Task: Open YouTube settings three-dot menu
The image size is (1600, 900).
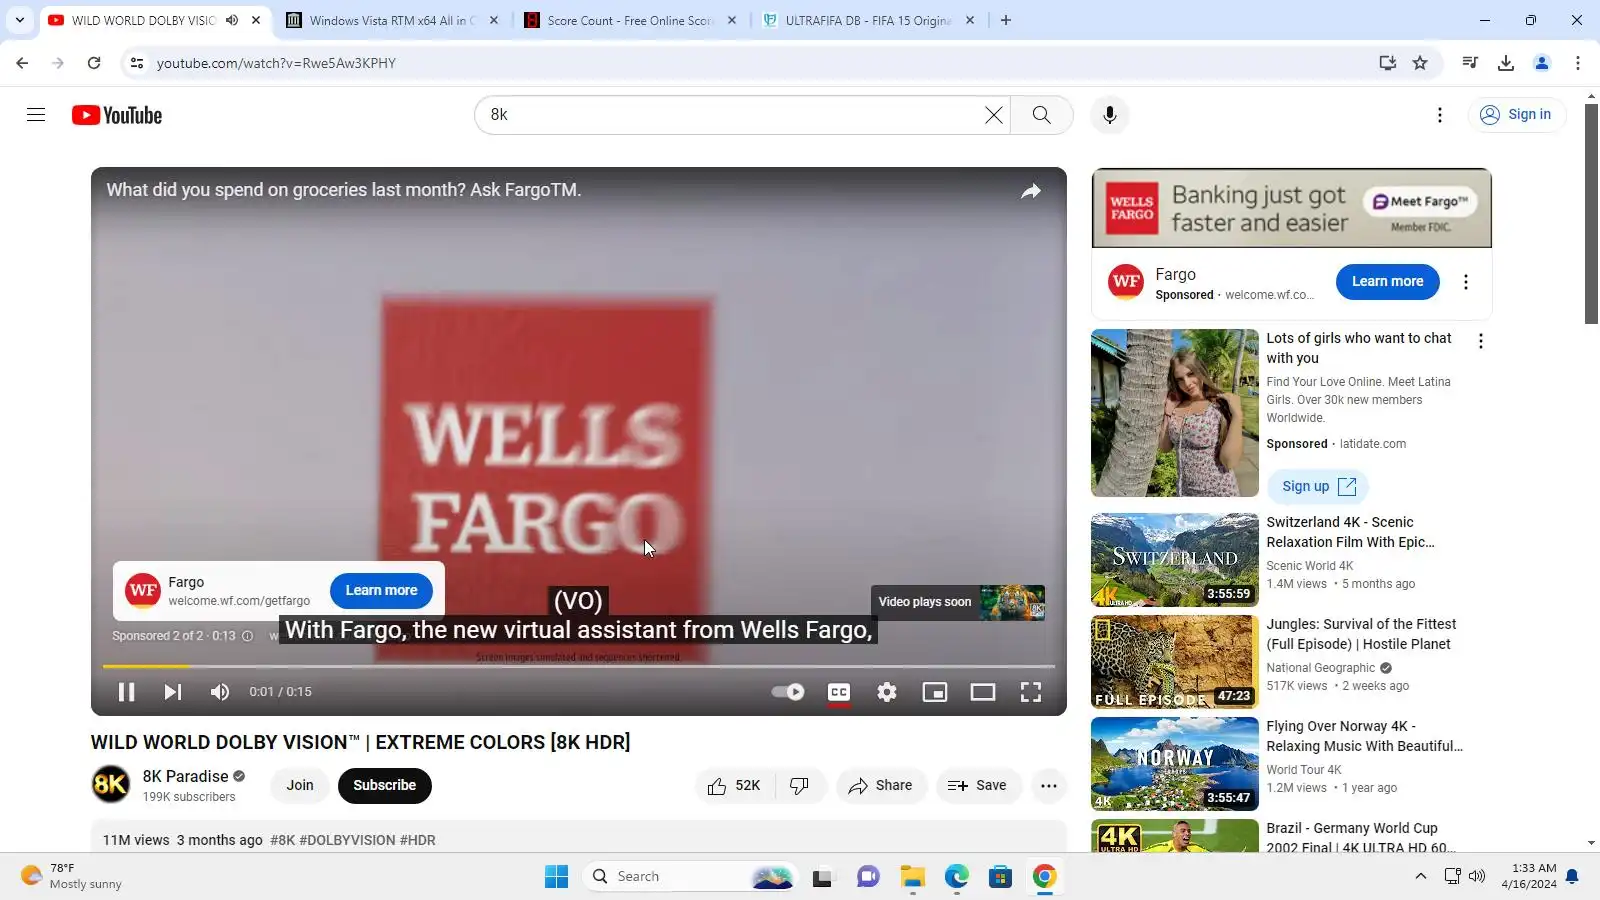Action: (1440, 115)
